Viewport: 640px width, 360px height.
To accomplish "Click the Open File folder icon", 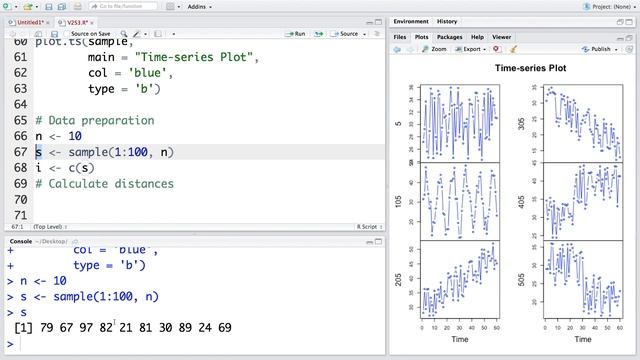I will (28, 7).
